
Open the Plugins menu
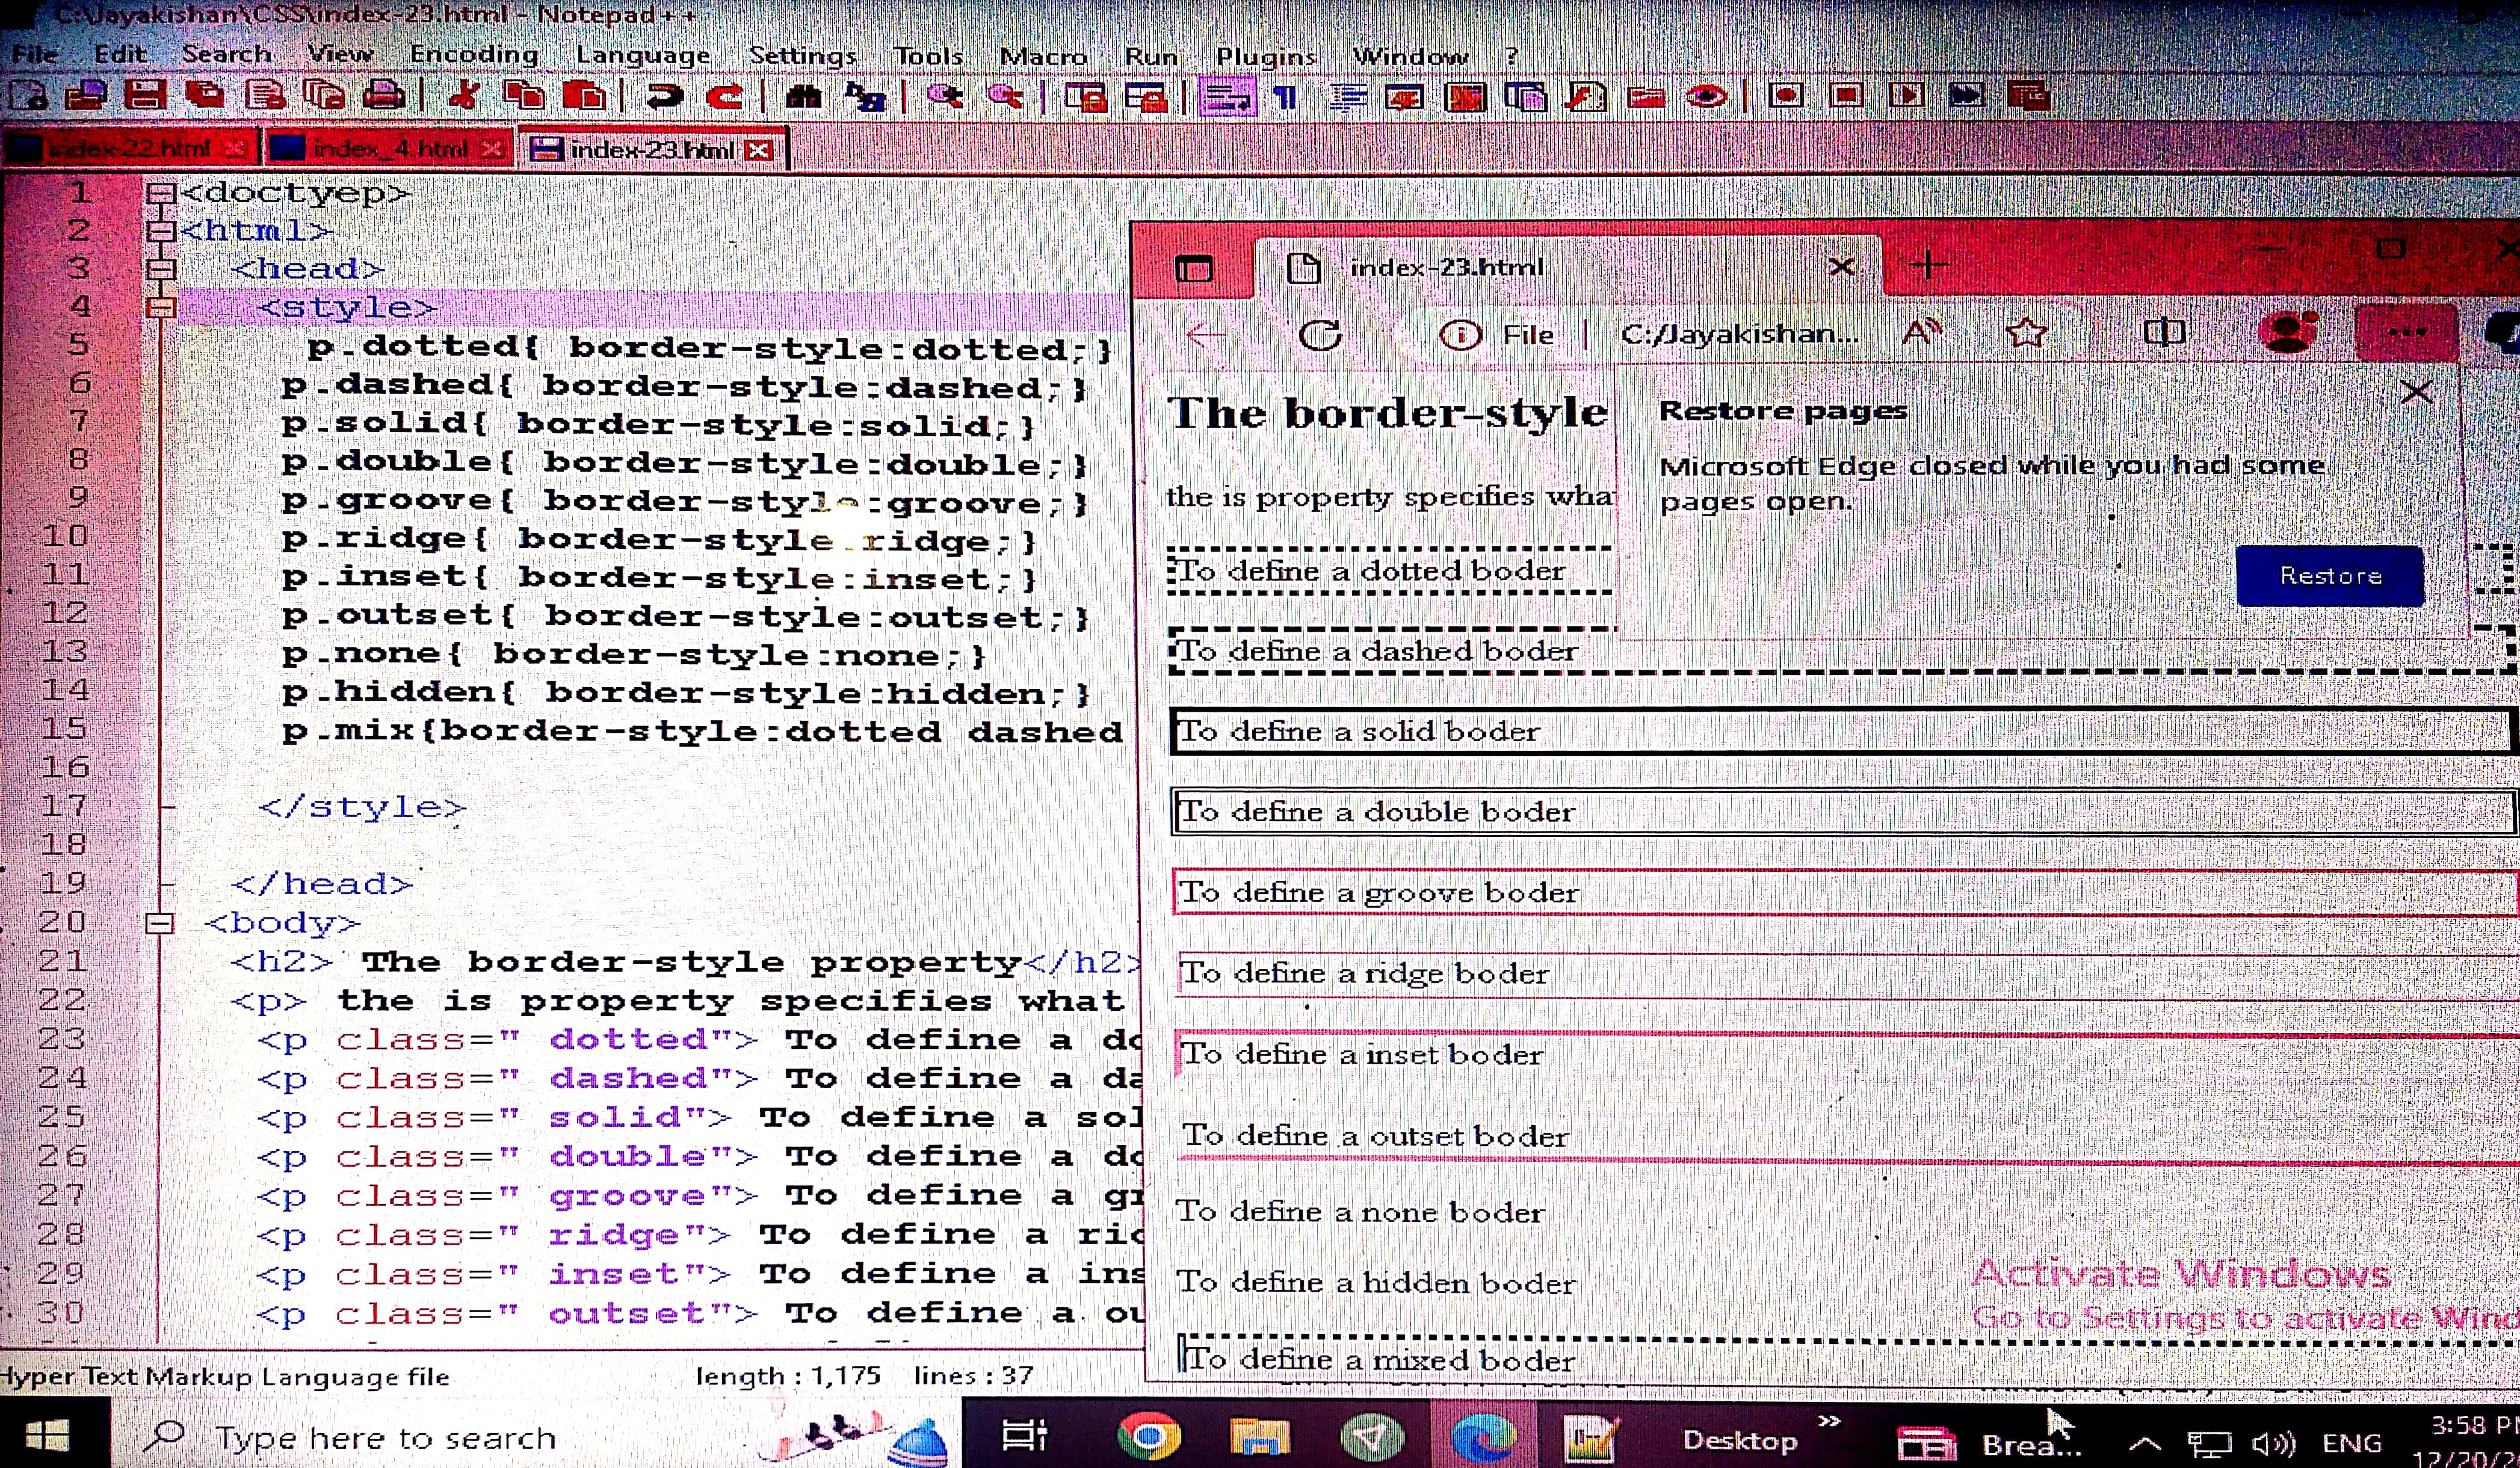pos(1266,56)
